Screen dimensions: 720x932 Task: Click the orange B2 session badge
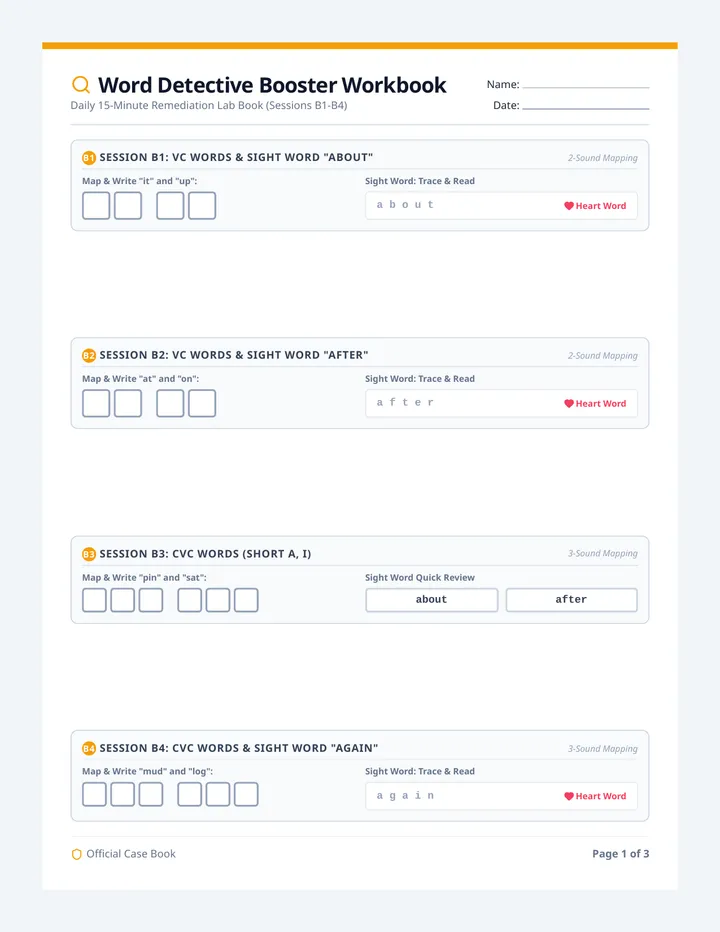pyautogui.click(x=89, y=355)
